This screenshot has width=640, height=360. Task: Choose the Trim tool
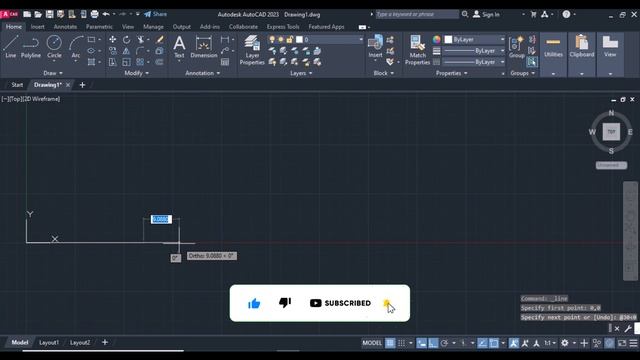tap(140, 40)
